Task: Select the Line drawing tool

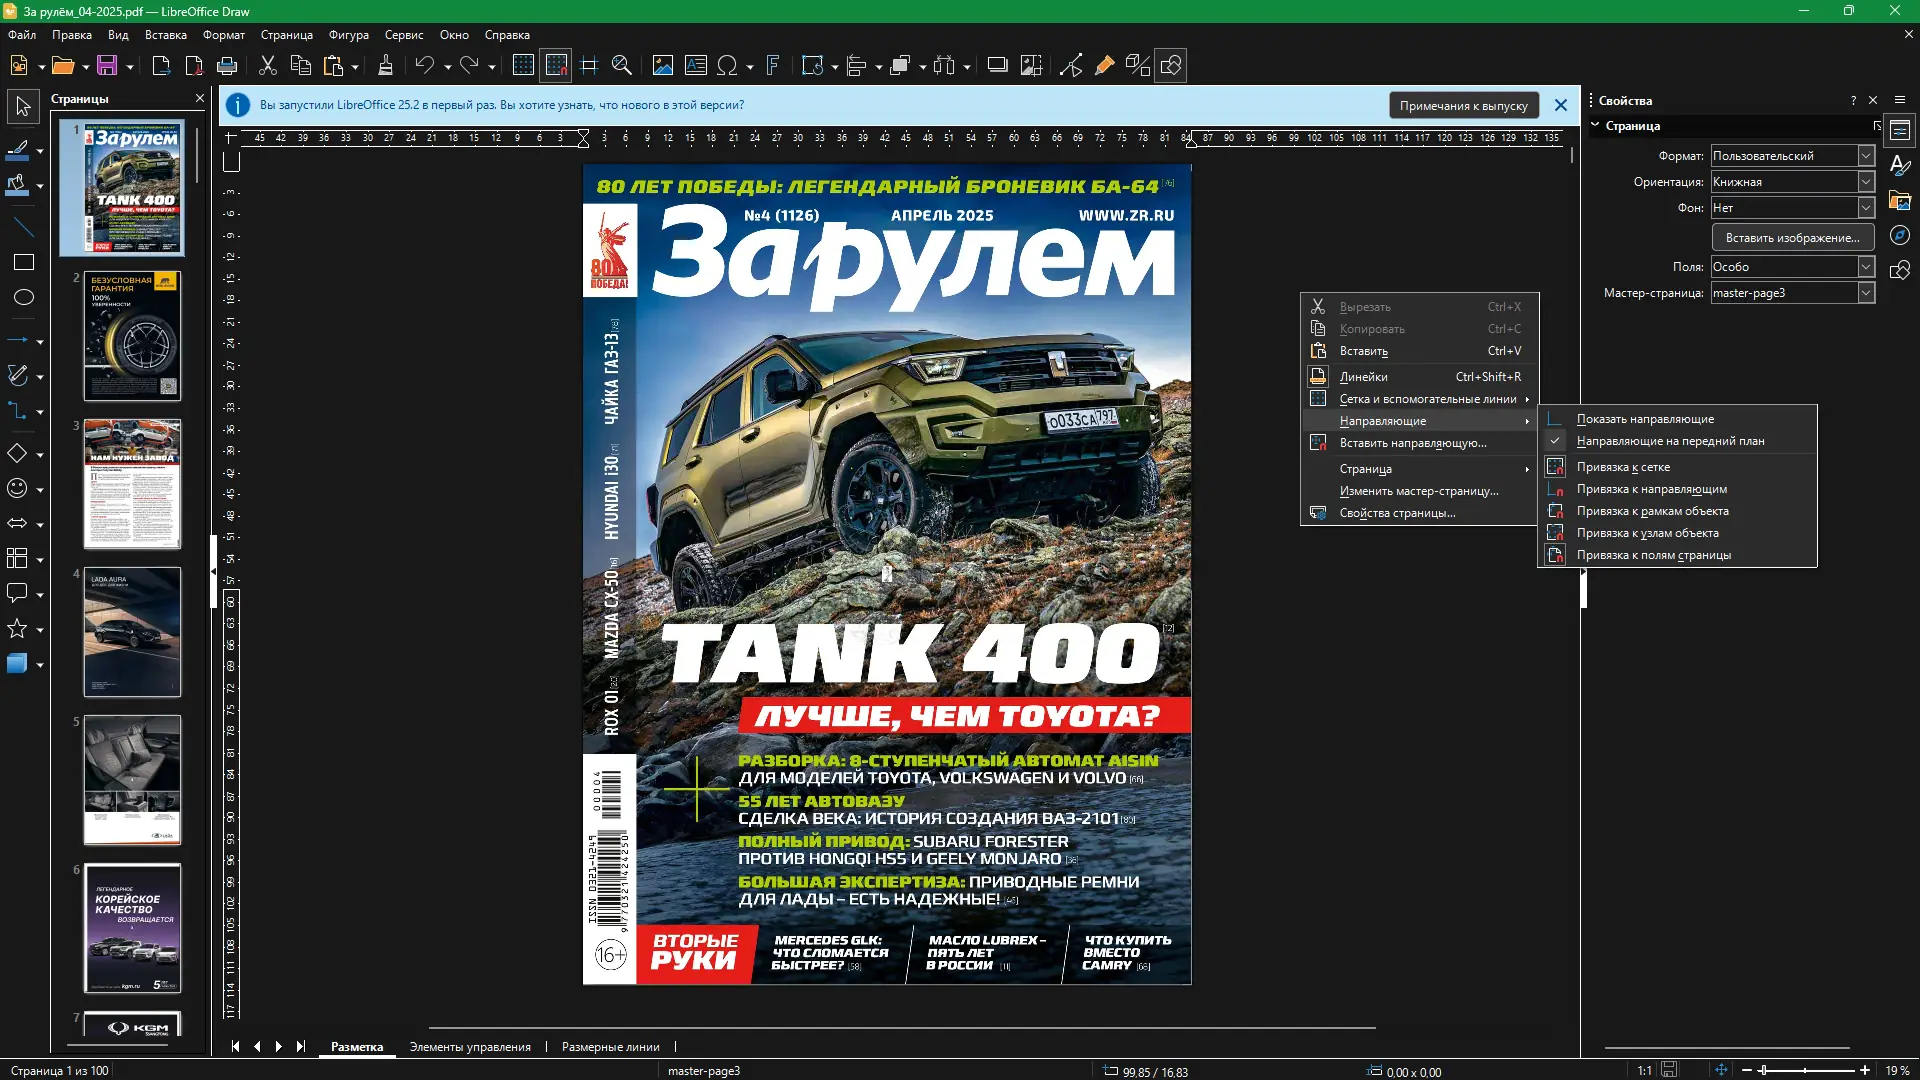Action: [x=24, y=227]
